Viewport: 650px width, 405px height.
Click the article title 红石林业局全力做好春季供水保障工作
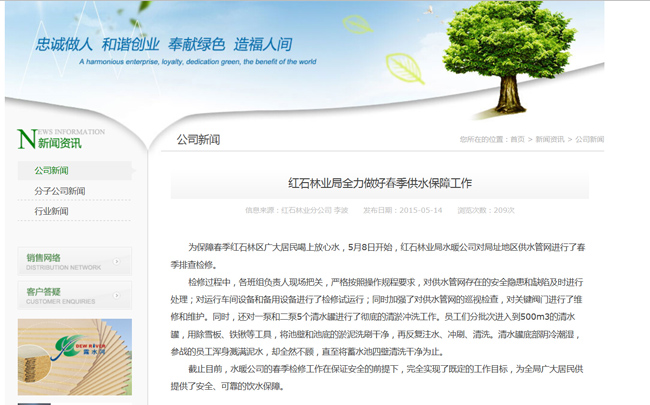(x=379, y=183)
